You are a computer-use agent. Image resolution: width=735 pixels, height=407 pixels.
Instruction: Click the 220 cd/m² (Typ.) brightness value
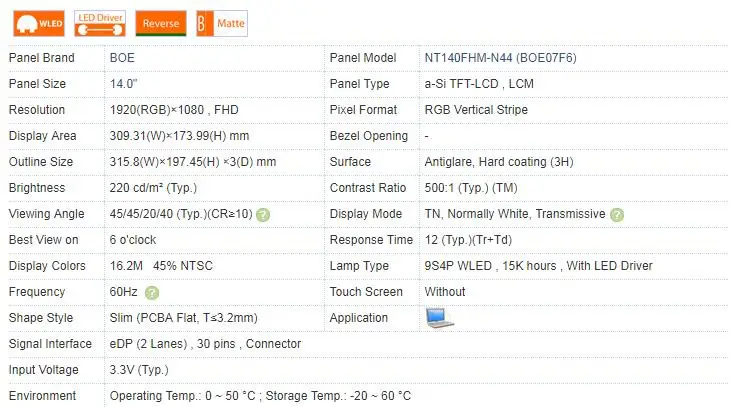pos(153,188)
